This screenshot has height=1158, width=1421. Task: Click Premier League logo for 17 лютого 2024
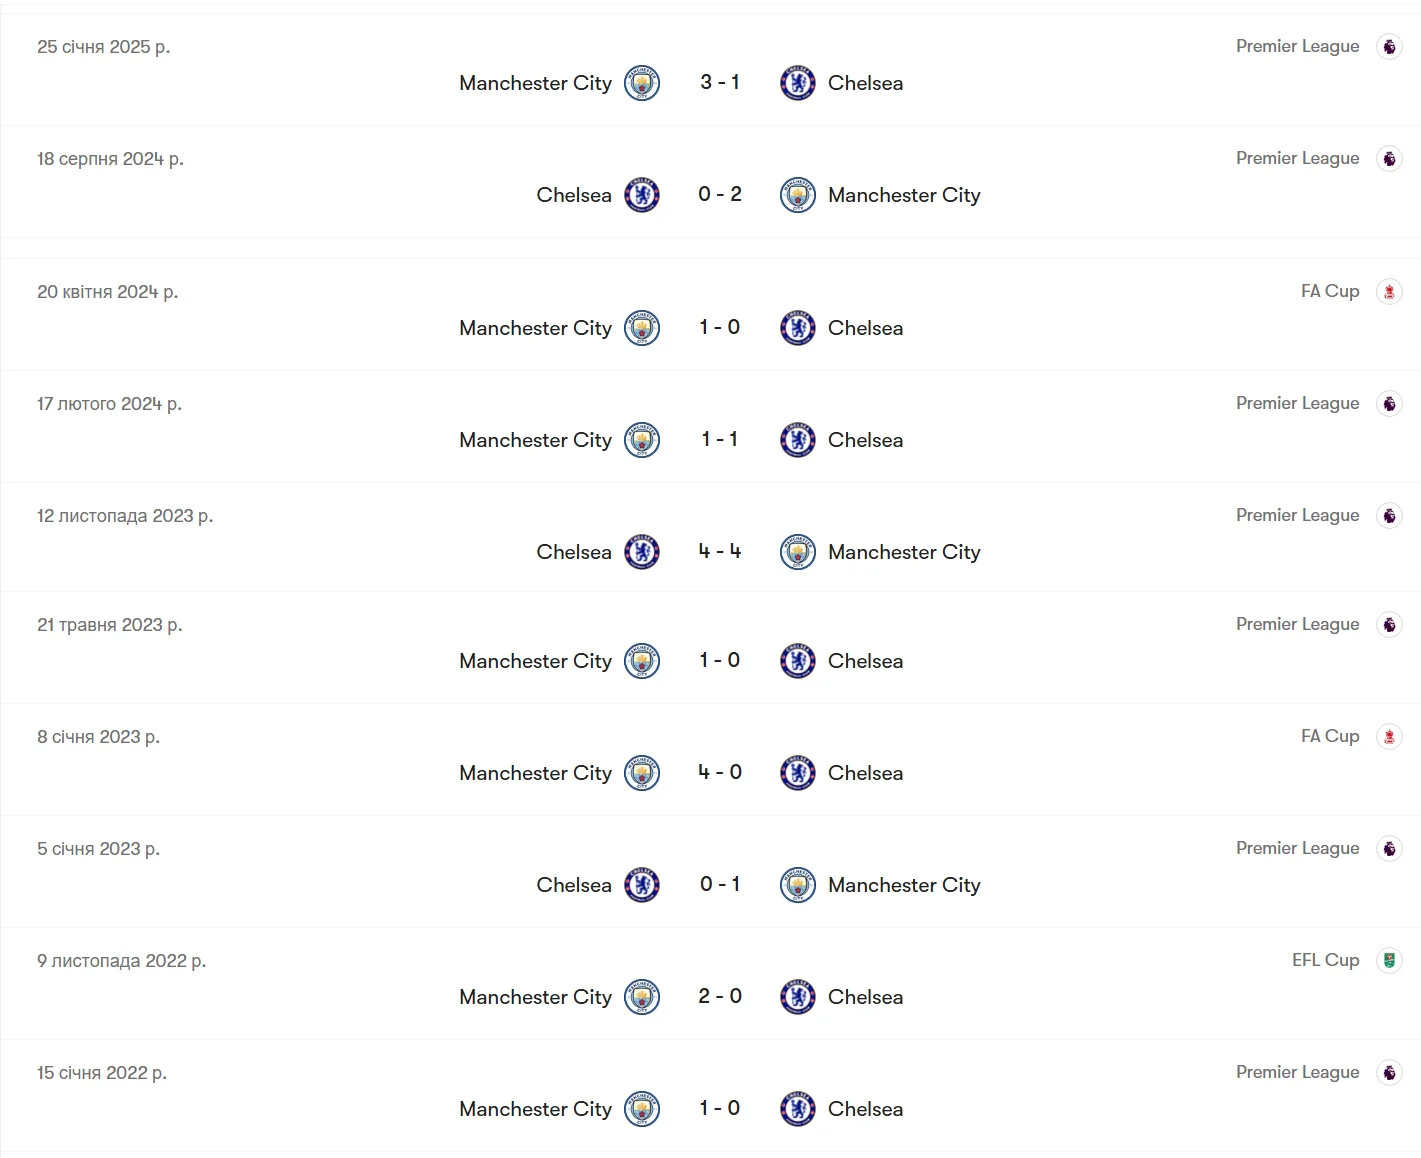[1389, 404]
